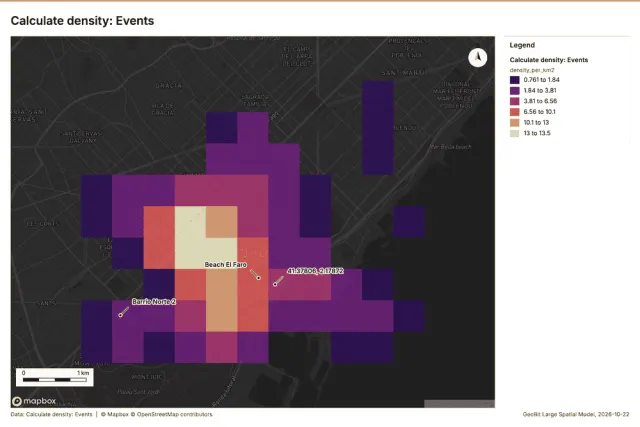Select the 1.84 to 3.81 legend swatch
The height and width of the screenshot is (427, 640).
pos(514,91)
